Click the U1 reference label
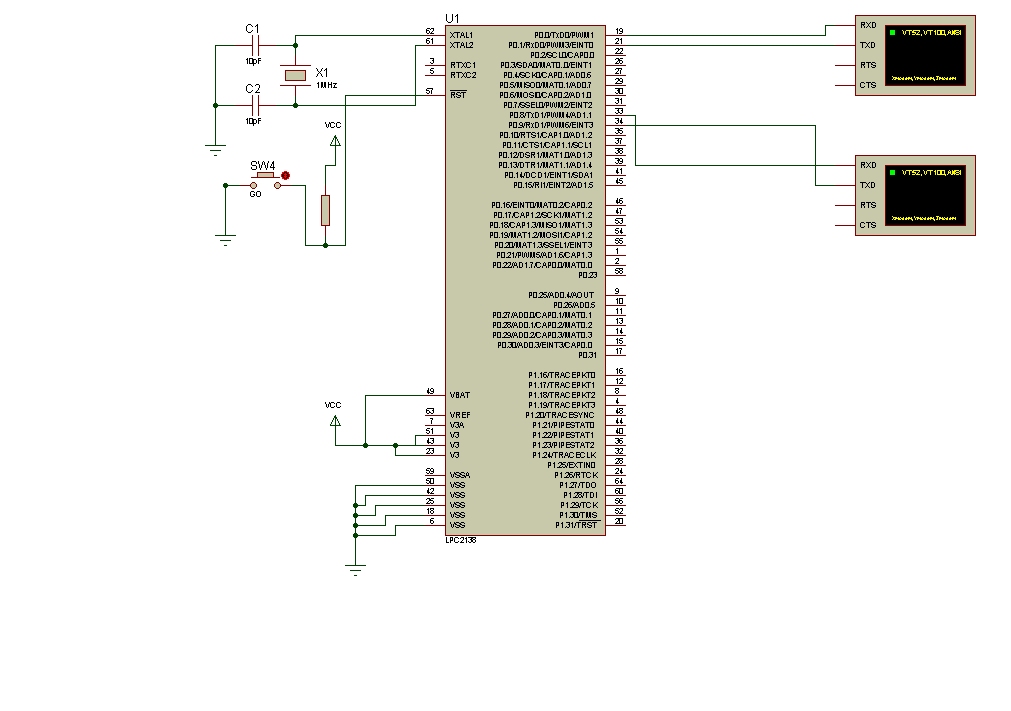The height and width of the screenshot is (711, 1011). [x=453, y=18]
